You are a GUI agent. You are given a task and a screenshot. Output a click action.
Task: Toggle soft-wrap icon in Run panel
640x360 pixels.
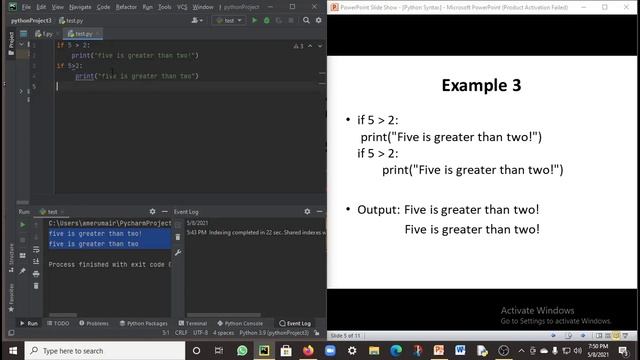[x=36, y=249]
